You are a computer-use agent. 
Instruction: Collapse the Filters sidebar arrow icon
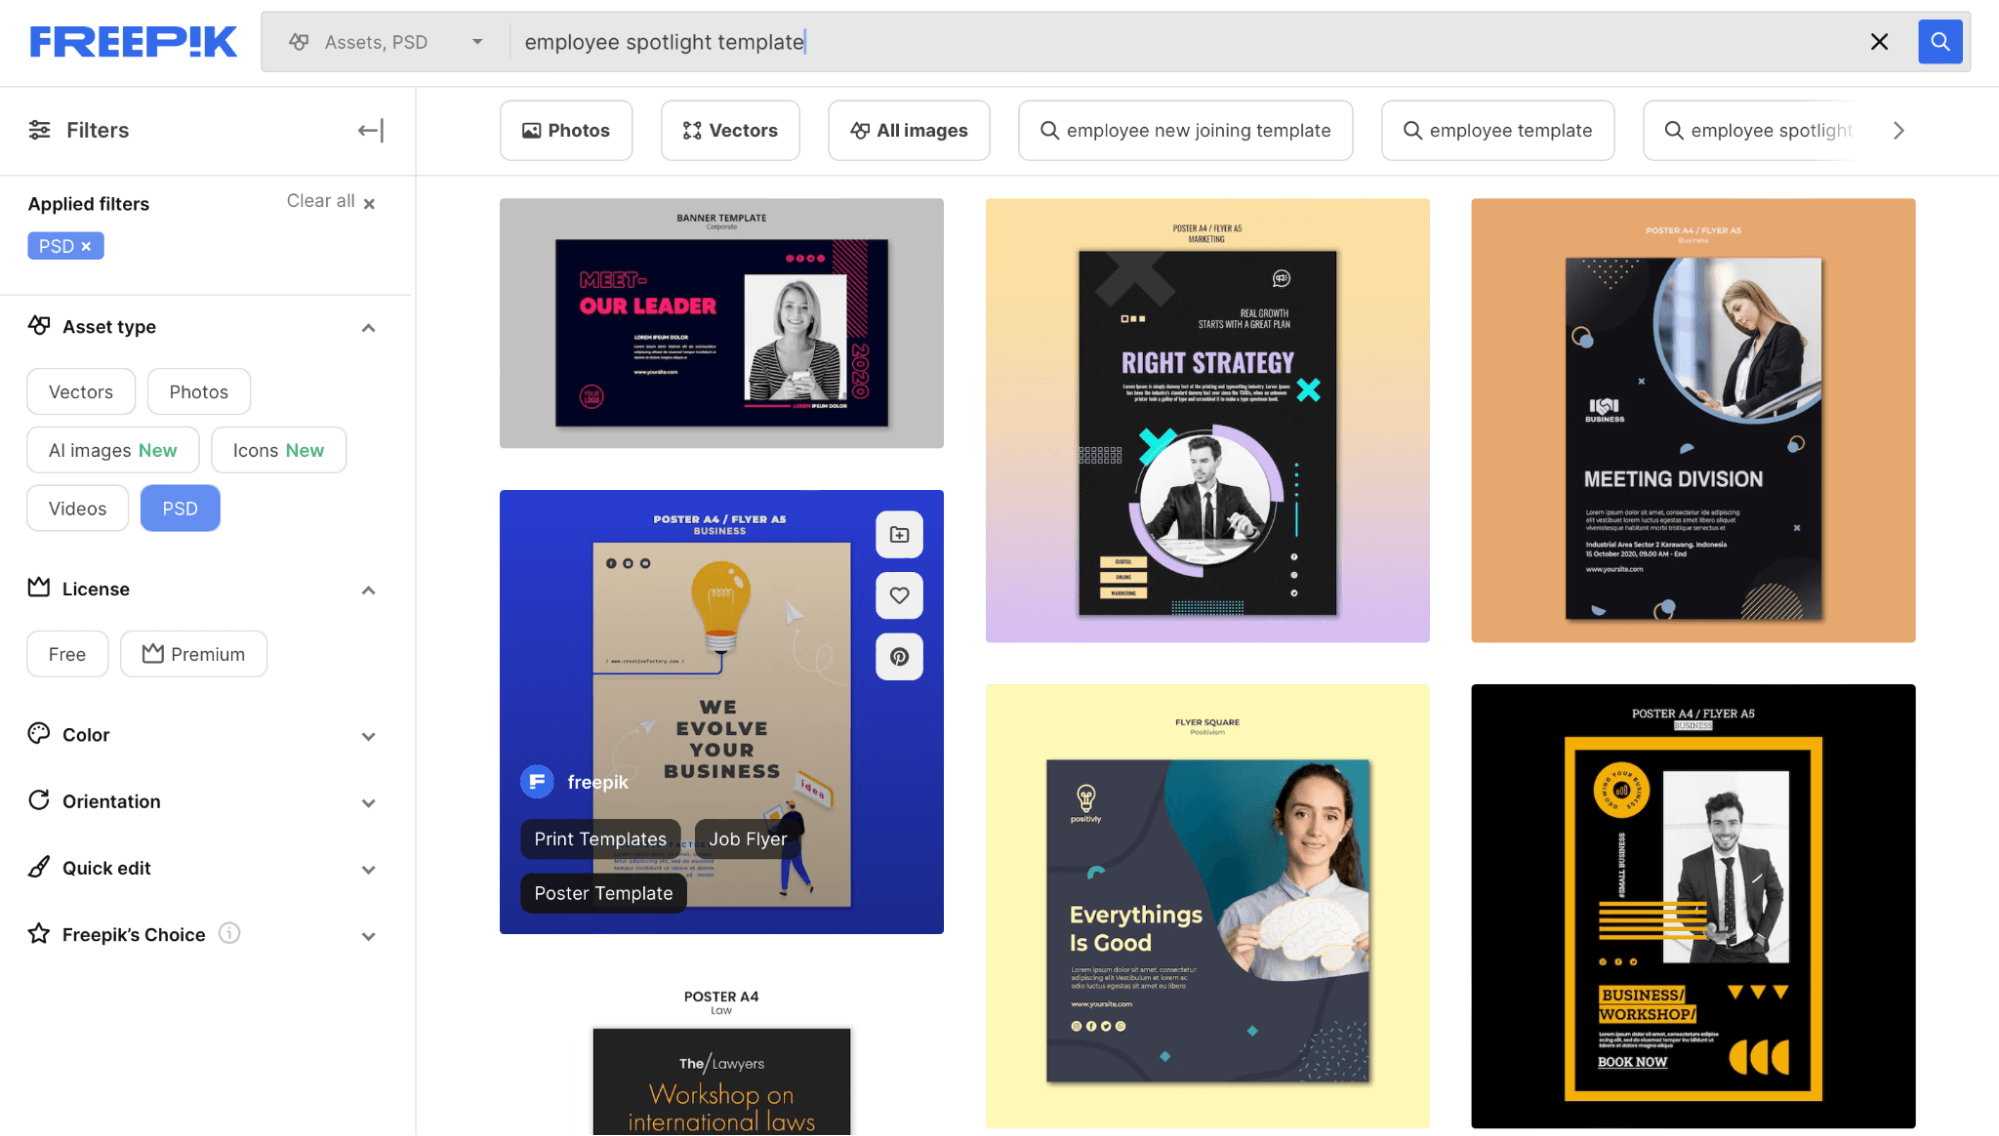[x=370, y=130]
